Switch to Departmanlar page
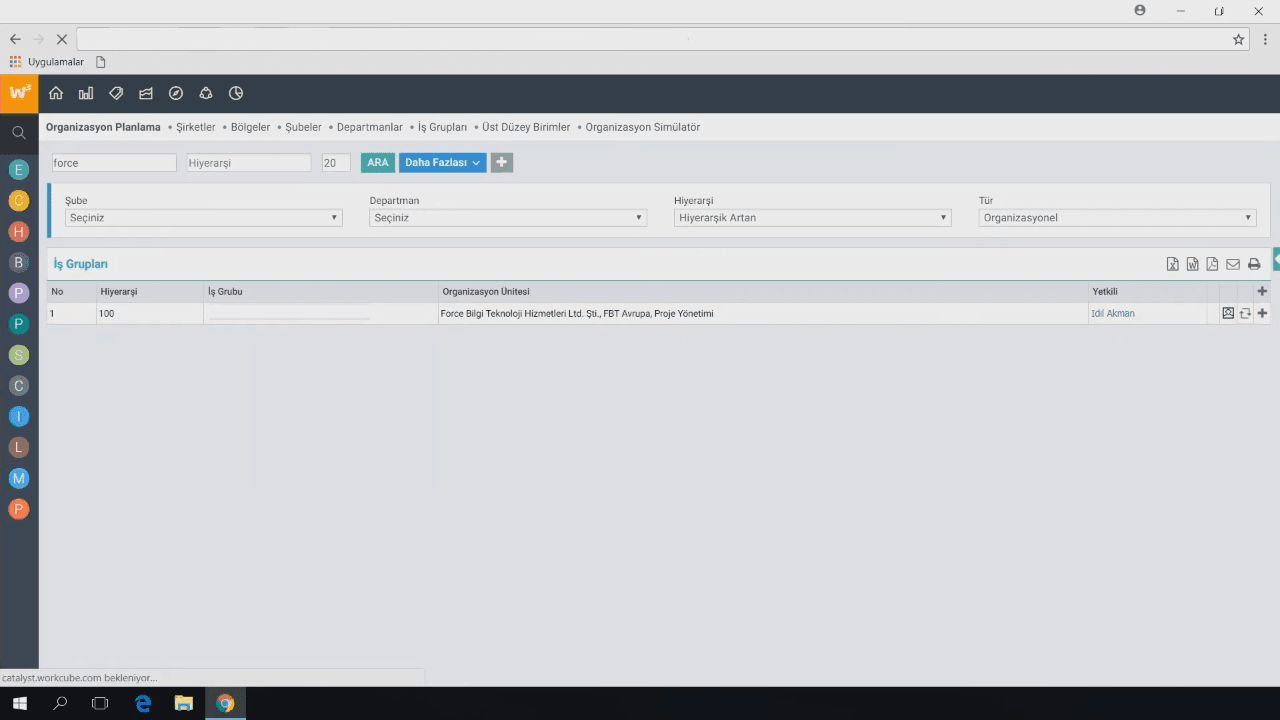 [x=369, y=128]
